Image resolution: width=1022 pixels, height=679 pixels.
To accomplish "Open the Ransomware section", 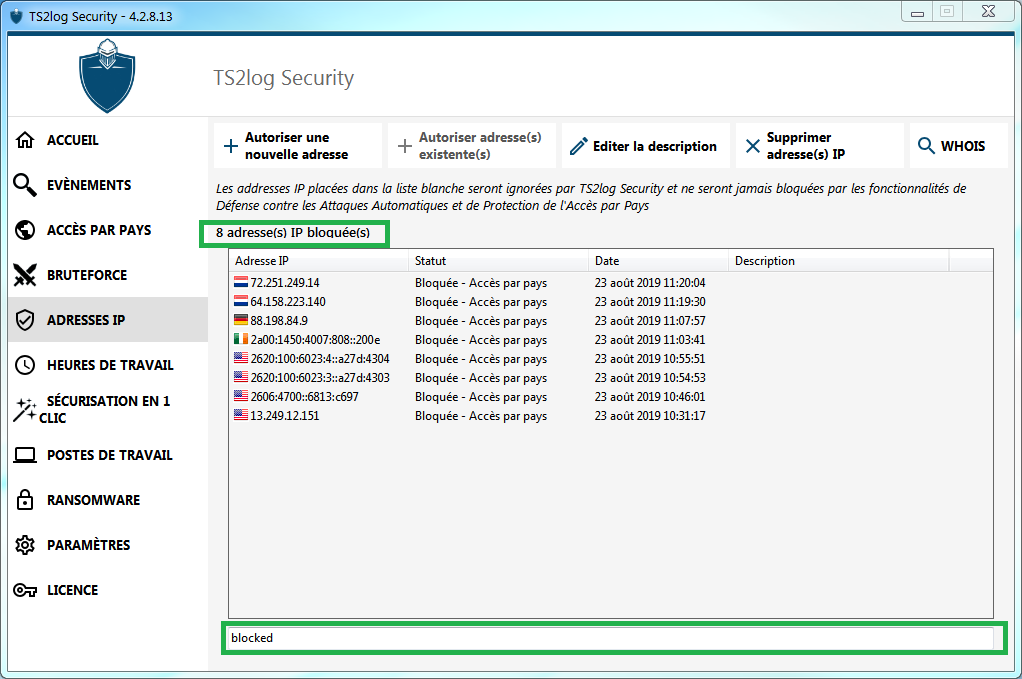I will point(108,500).
